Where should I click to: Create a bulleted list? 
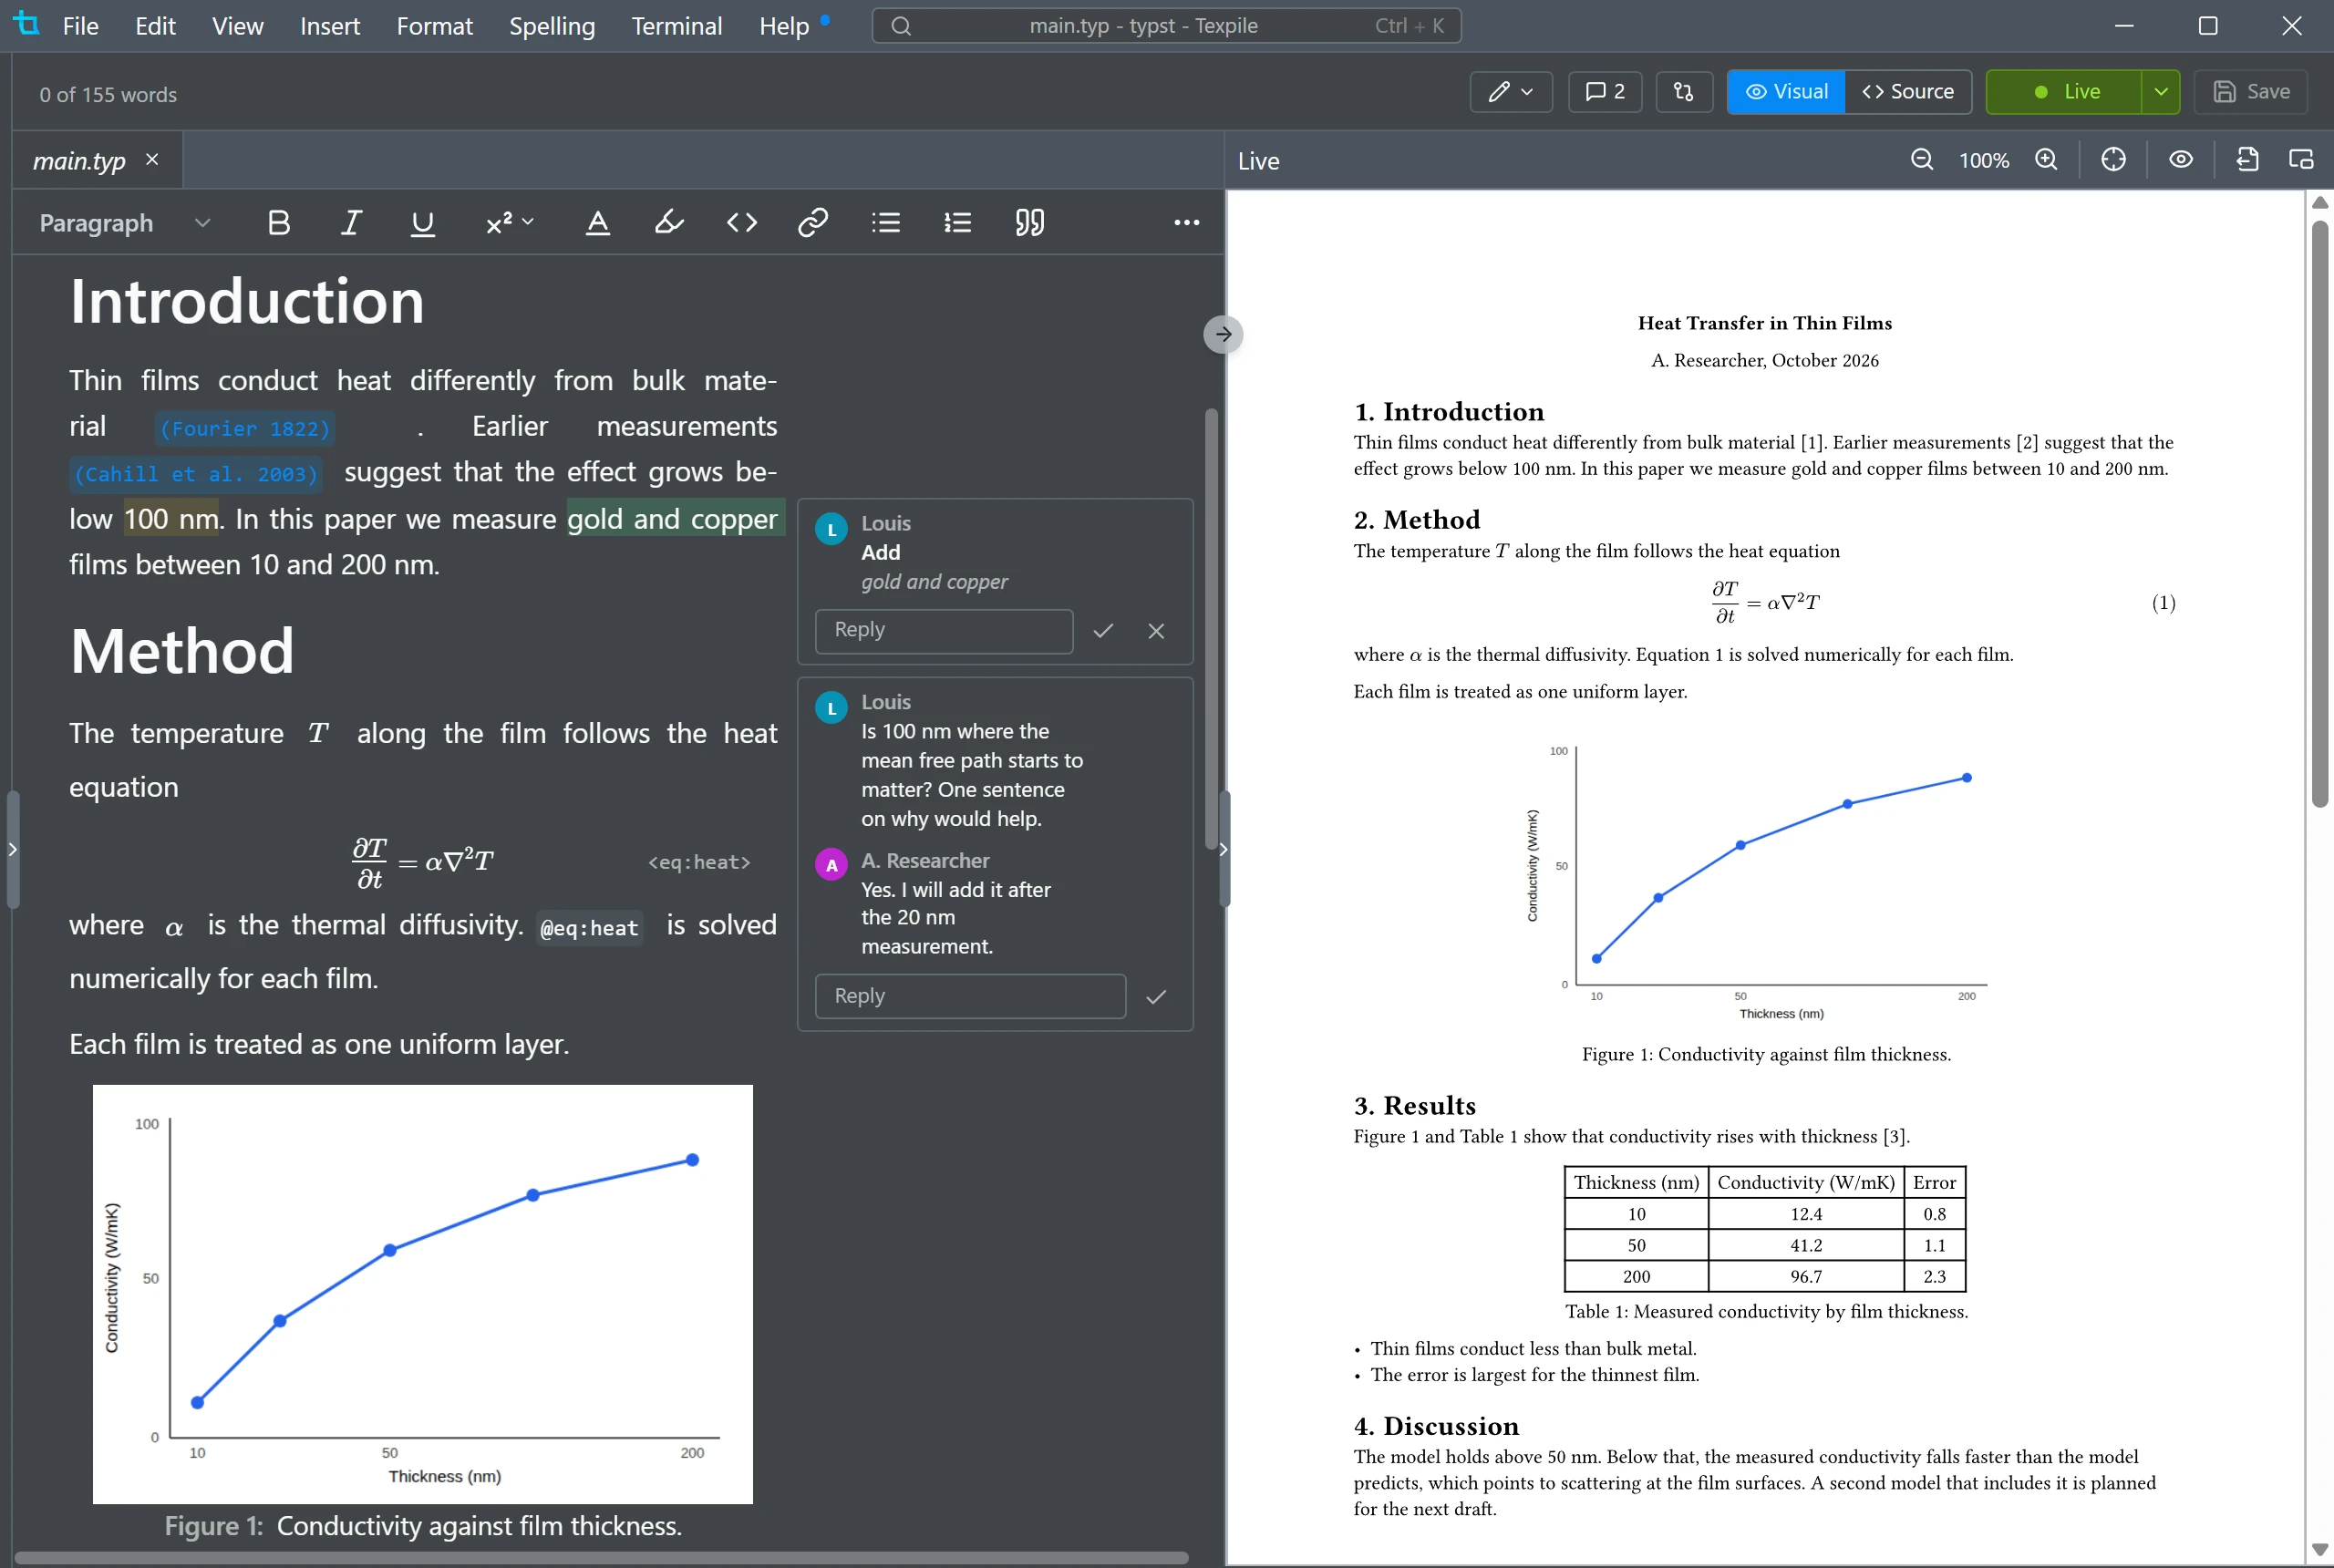tap(885, 222)
